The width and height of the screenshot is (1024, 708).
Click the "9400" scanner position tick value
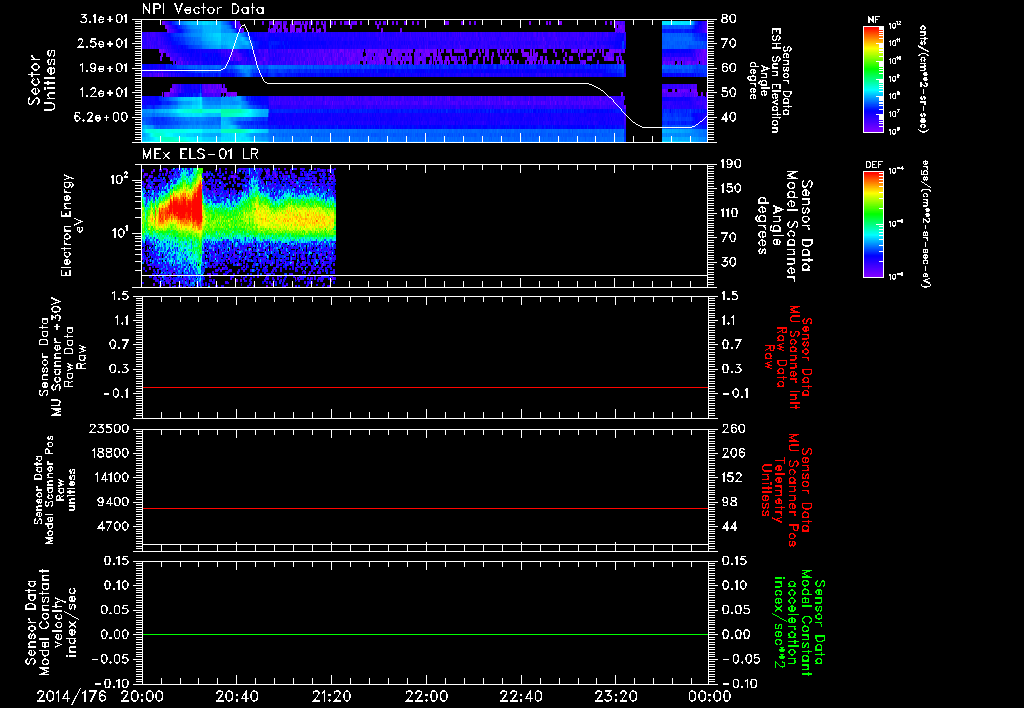[112, 502]
